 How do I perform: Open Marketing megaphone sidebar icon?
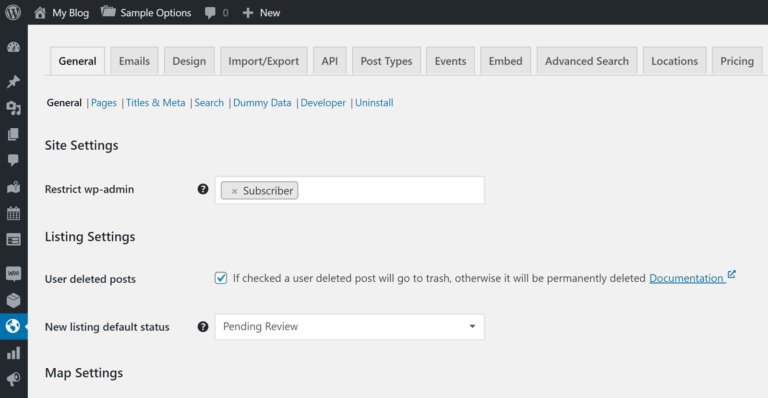click(x=13, y=379)
